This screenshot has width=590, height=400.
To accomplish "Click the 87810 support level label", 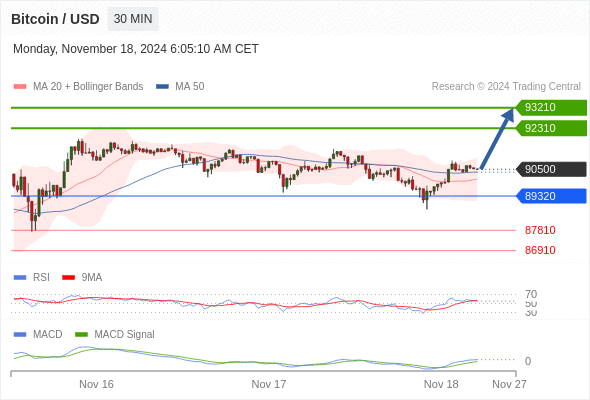I will point(540,230).
